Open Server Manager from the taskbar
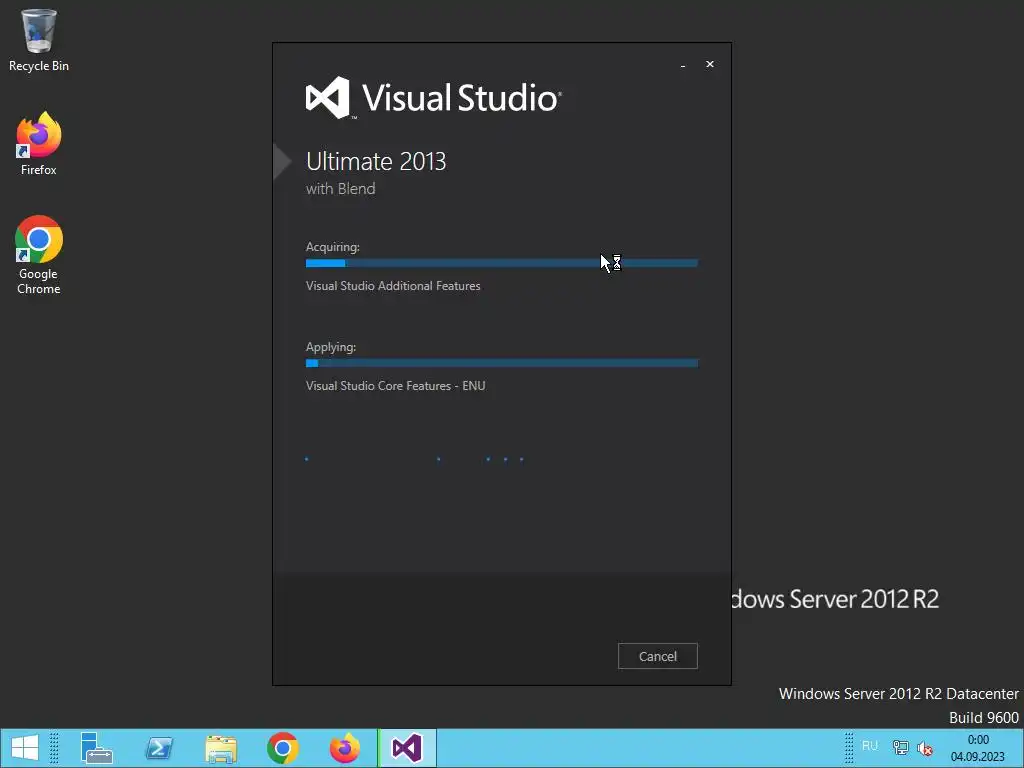 [x=97, y=748]
